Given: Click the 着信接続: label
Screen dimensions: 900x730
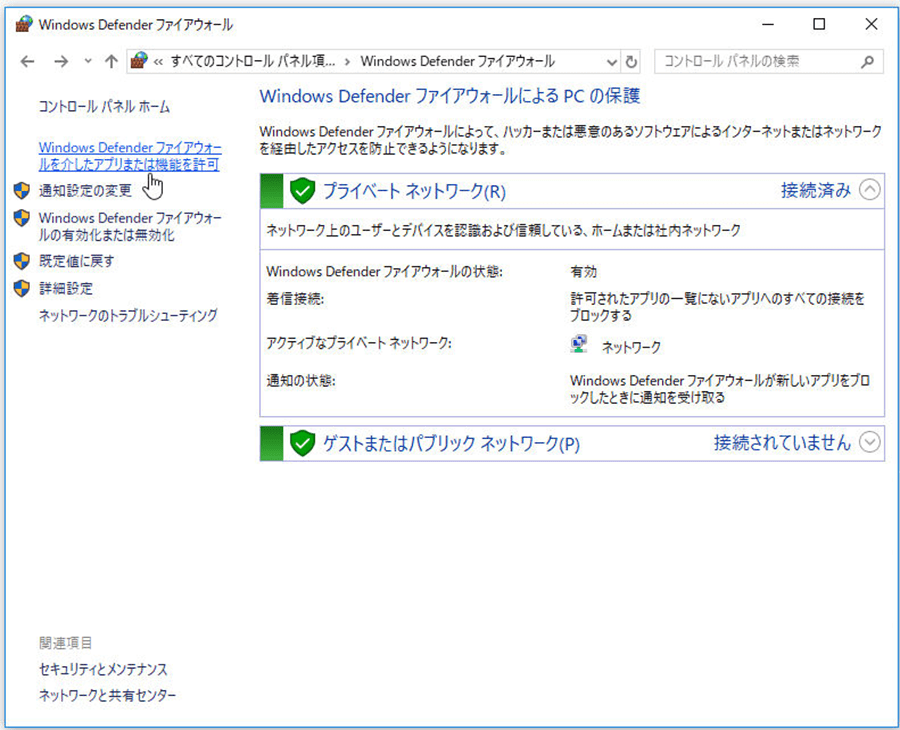Looking at the screenshot, I should click(x=295, y=299).
